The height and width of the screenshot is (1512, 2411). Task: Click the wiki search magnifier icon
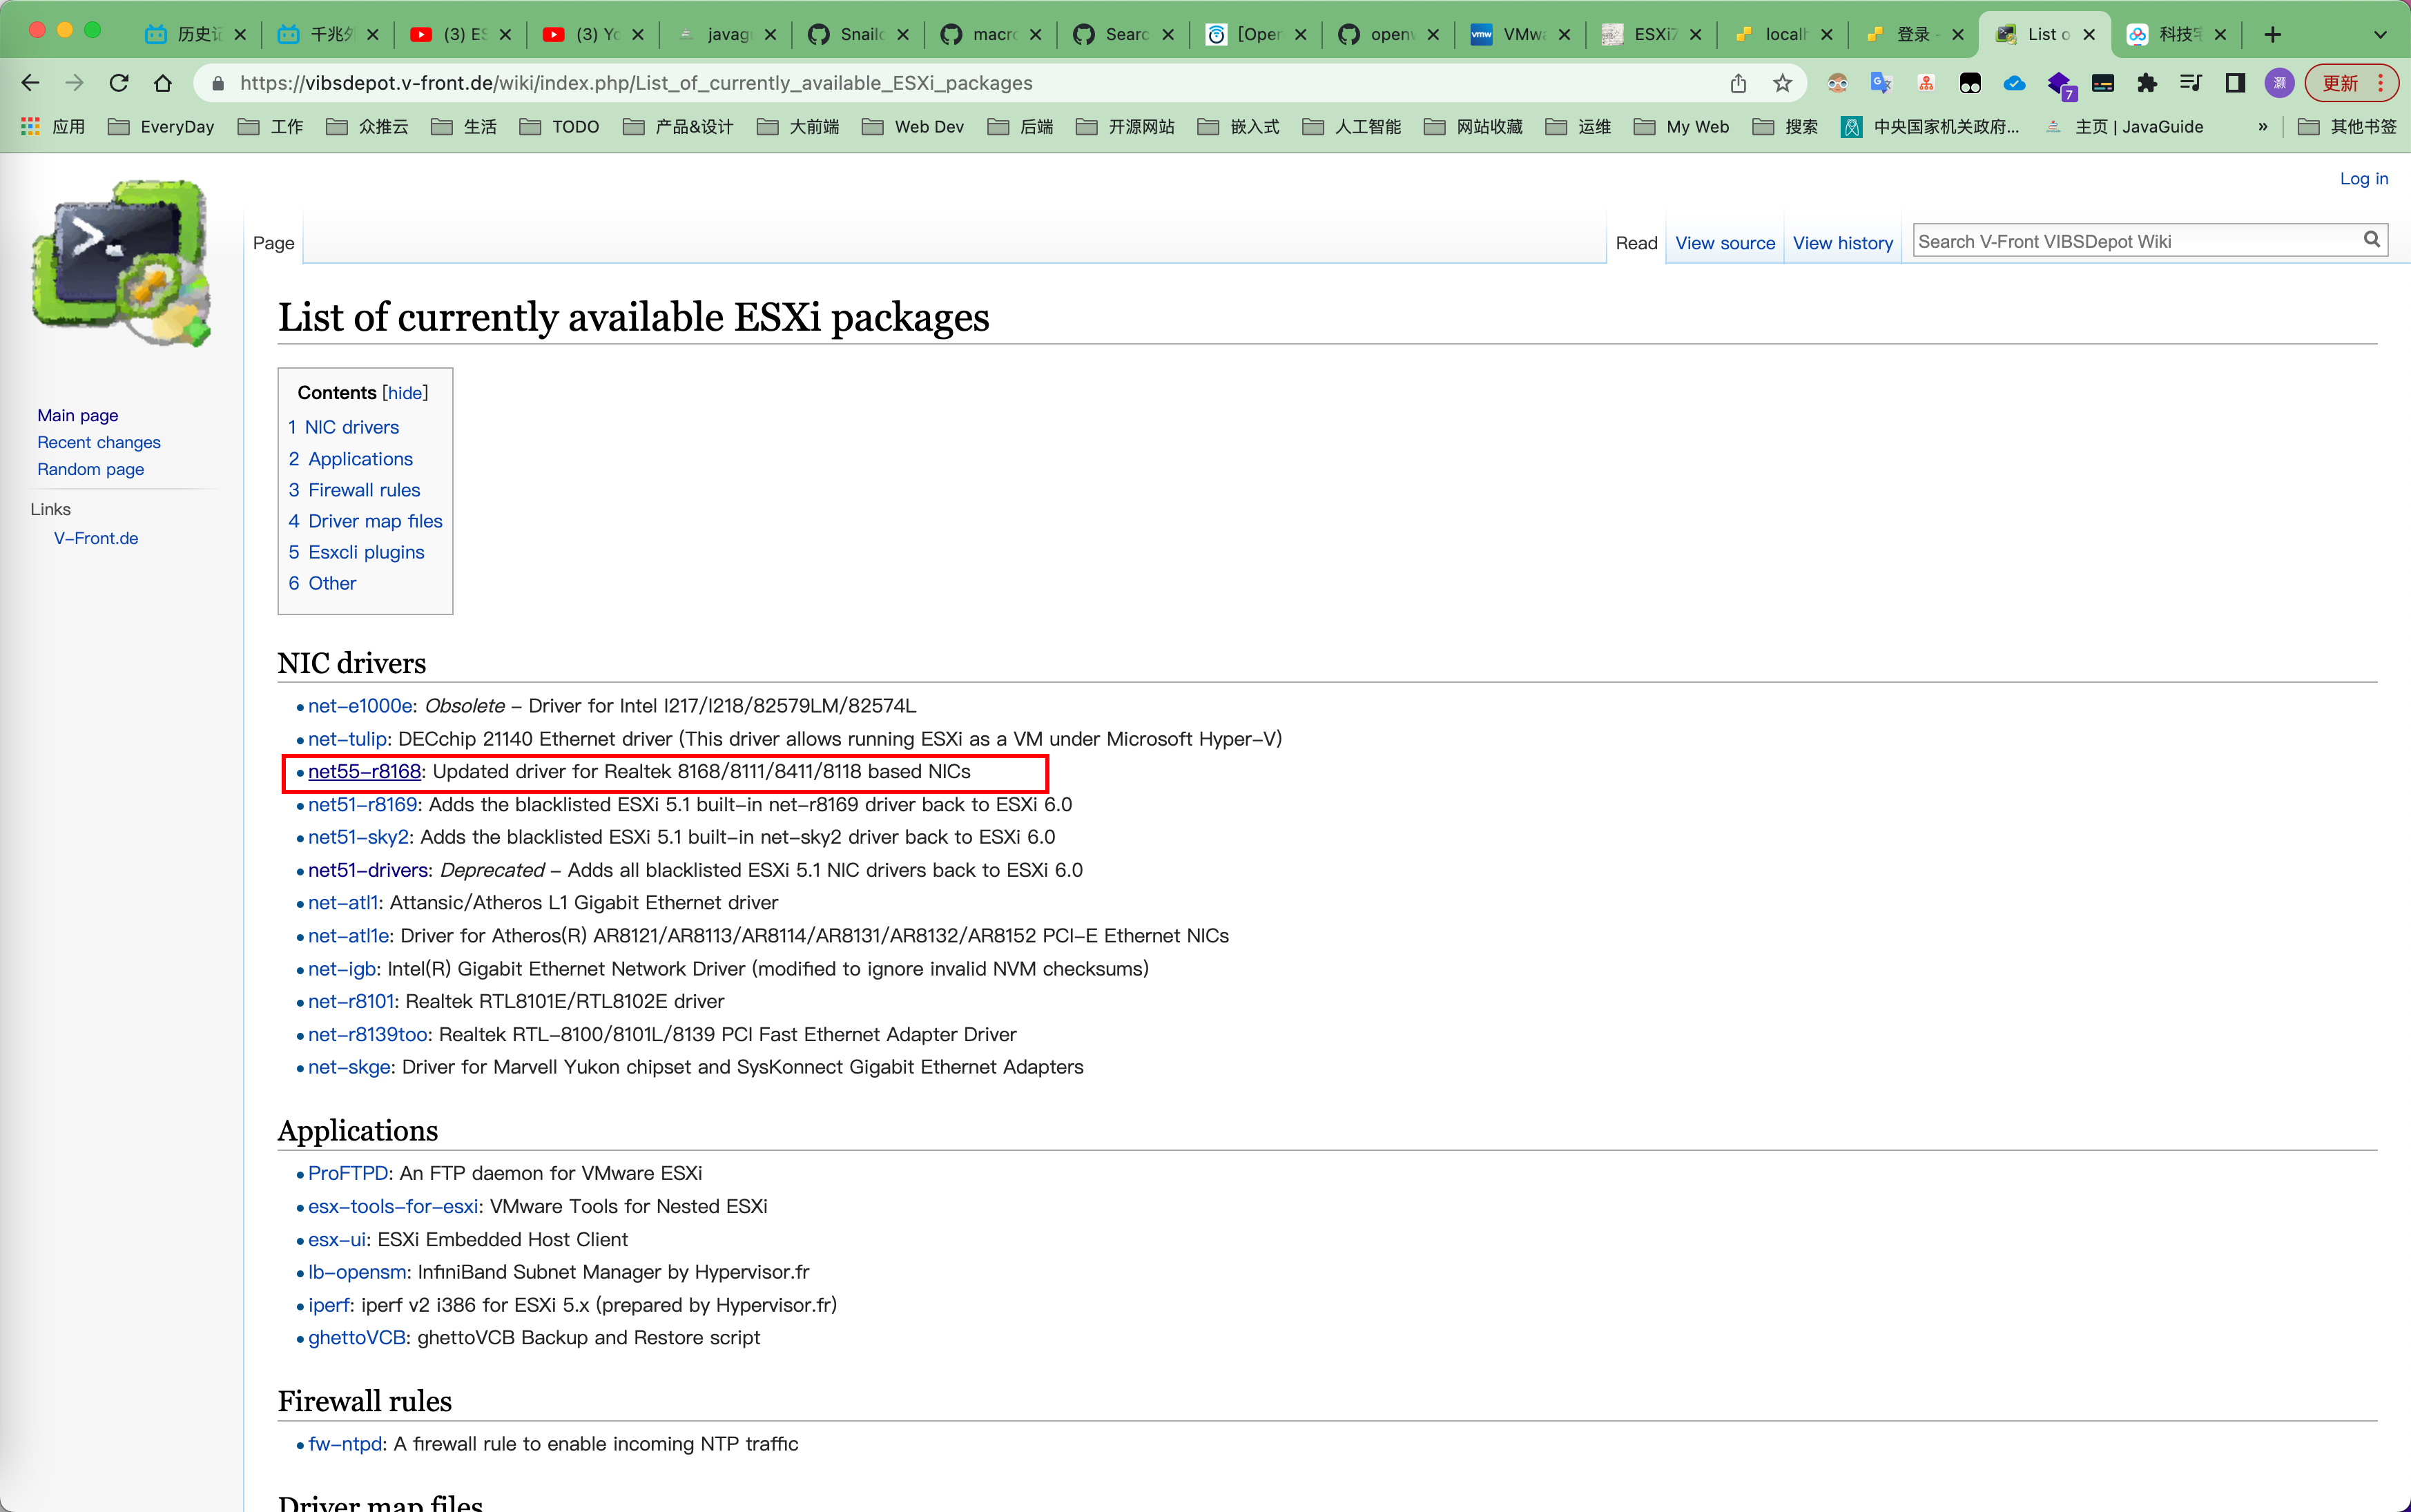click(x=2371, y=239)
